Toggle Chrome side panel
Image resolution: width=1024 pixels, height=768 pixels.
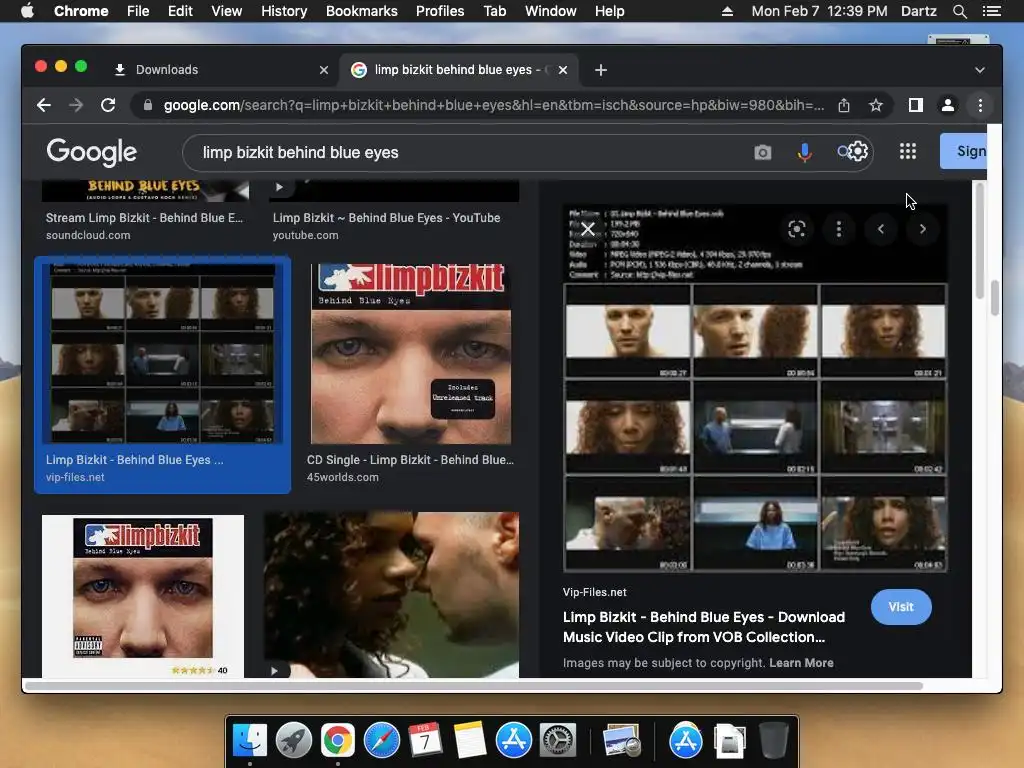[916, 105]
